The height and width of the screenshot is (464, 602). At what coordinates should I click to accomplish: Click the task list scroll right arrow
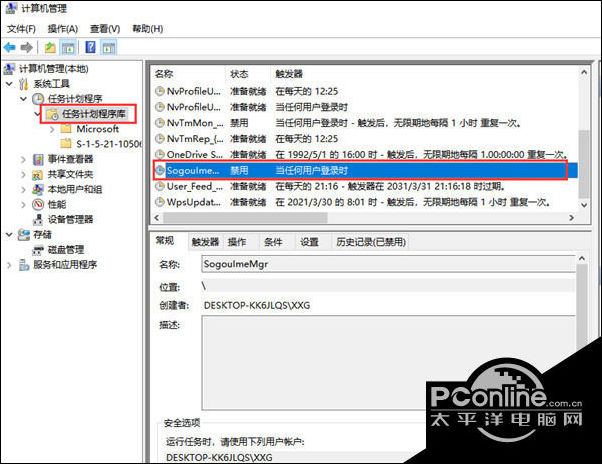coord(572,218)
